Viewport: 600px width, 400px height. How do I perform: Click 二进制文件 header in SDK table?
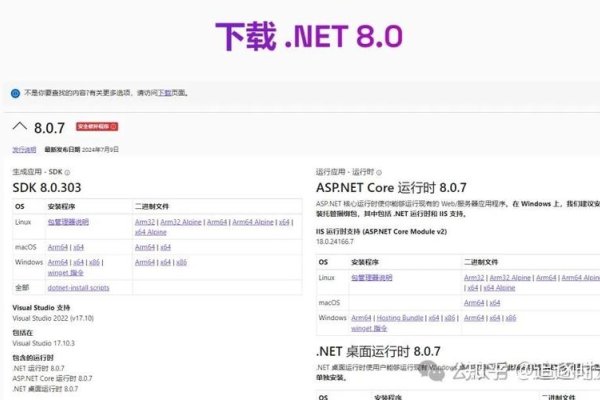[152, 206]
